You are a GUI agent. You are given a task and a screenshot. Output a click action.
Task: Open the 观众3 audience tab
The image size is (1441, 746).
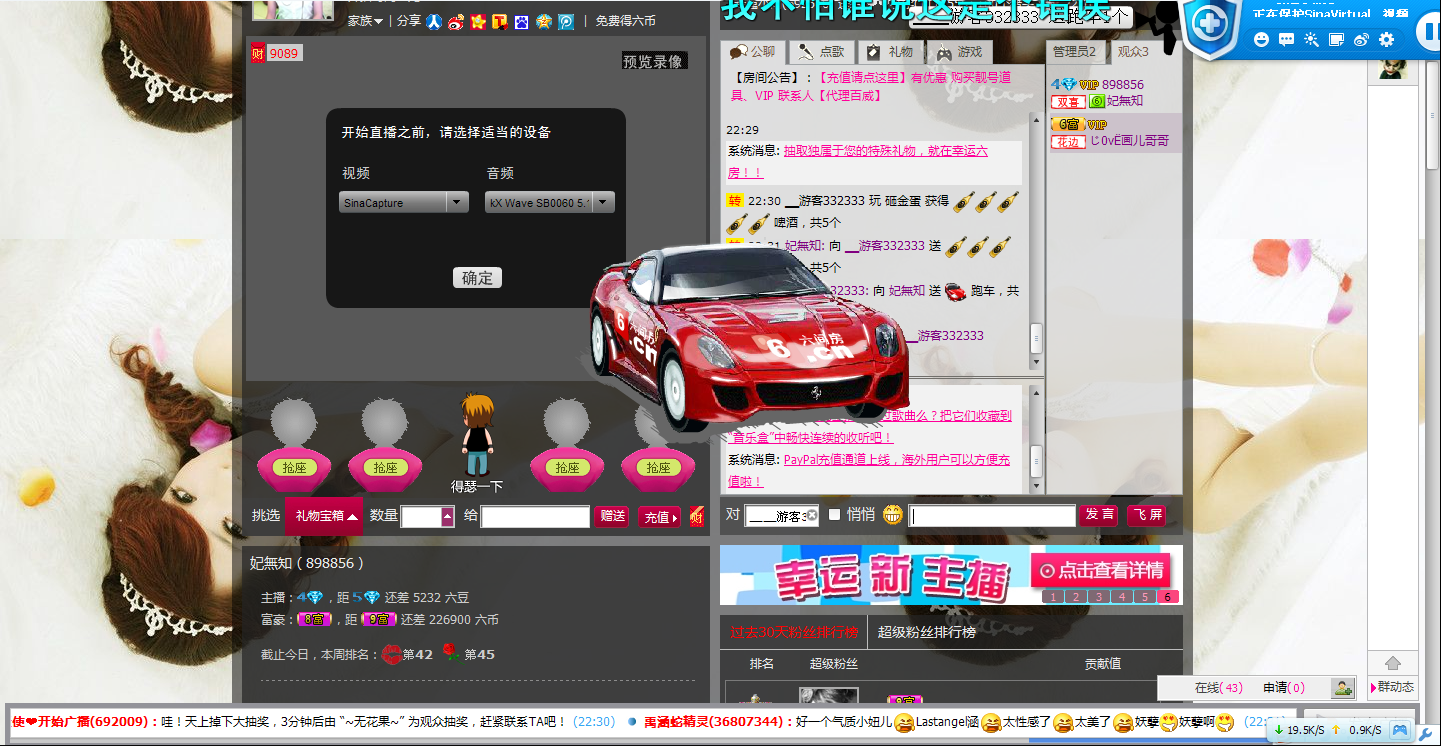click(x=1133, y=52)
